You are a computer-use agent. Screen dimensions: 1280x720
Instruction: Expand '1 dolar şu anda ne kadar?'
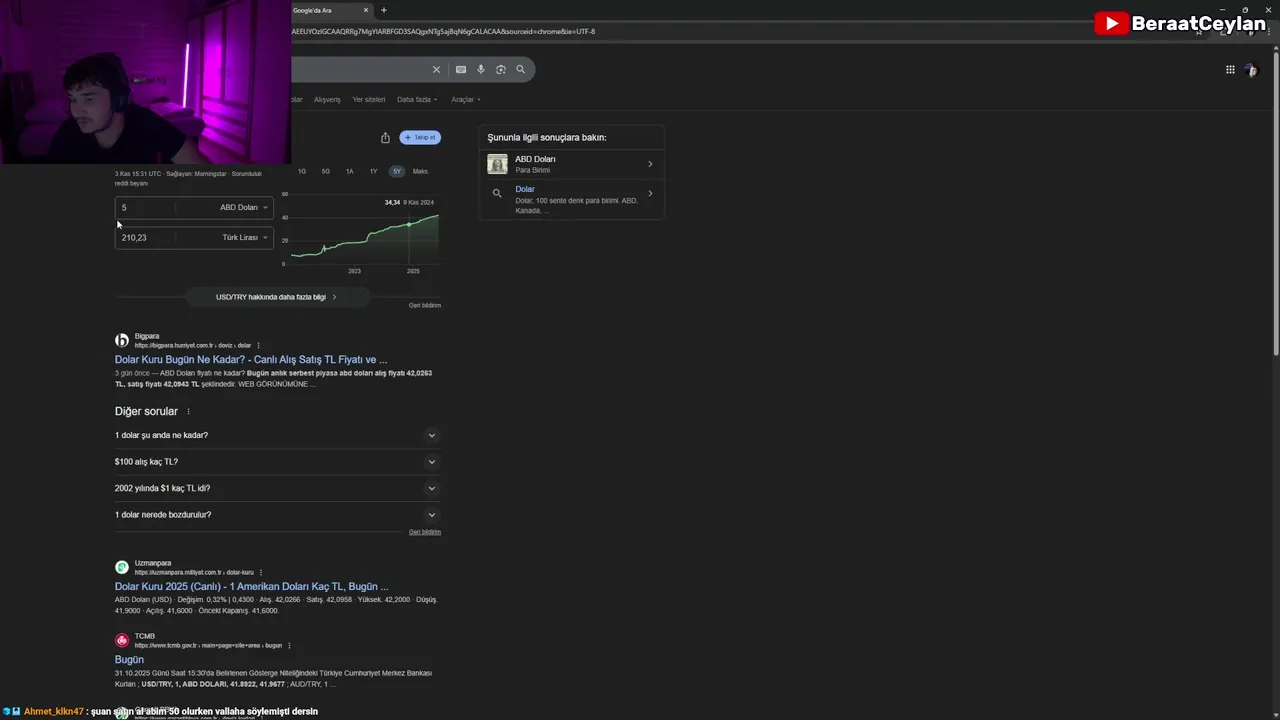277,435
